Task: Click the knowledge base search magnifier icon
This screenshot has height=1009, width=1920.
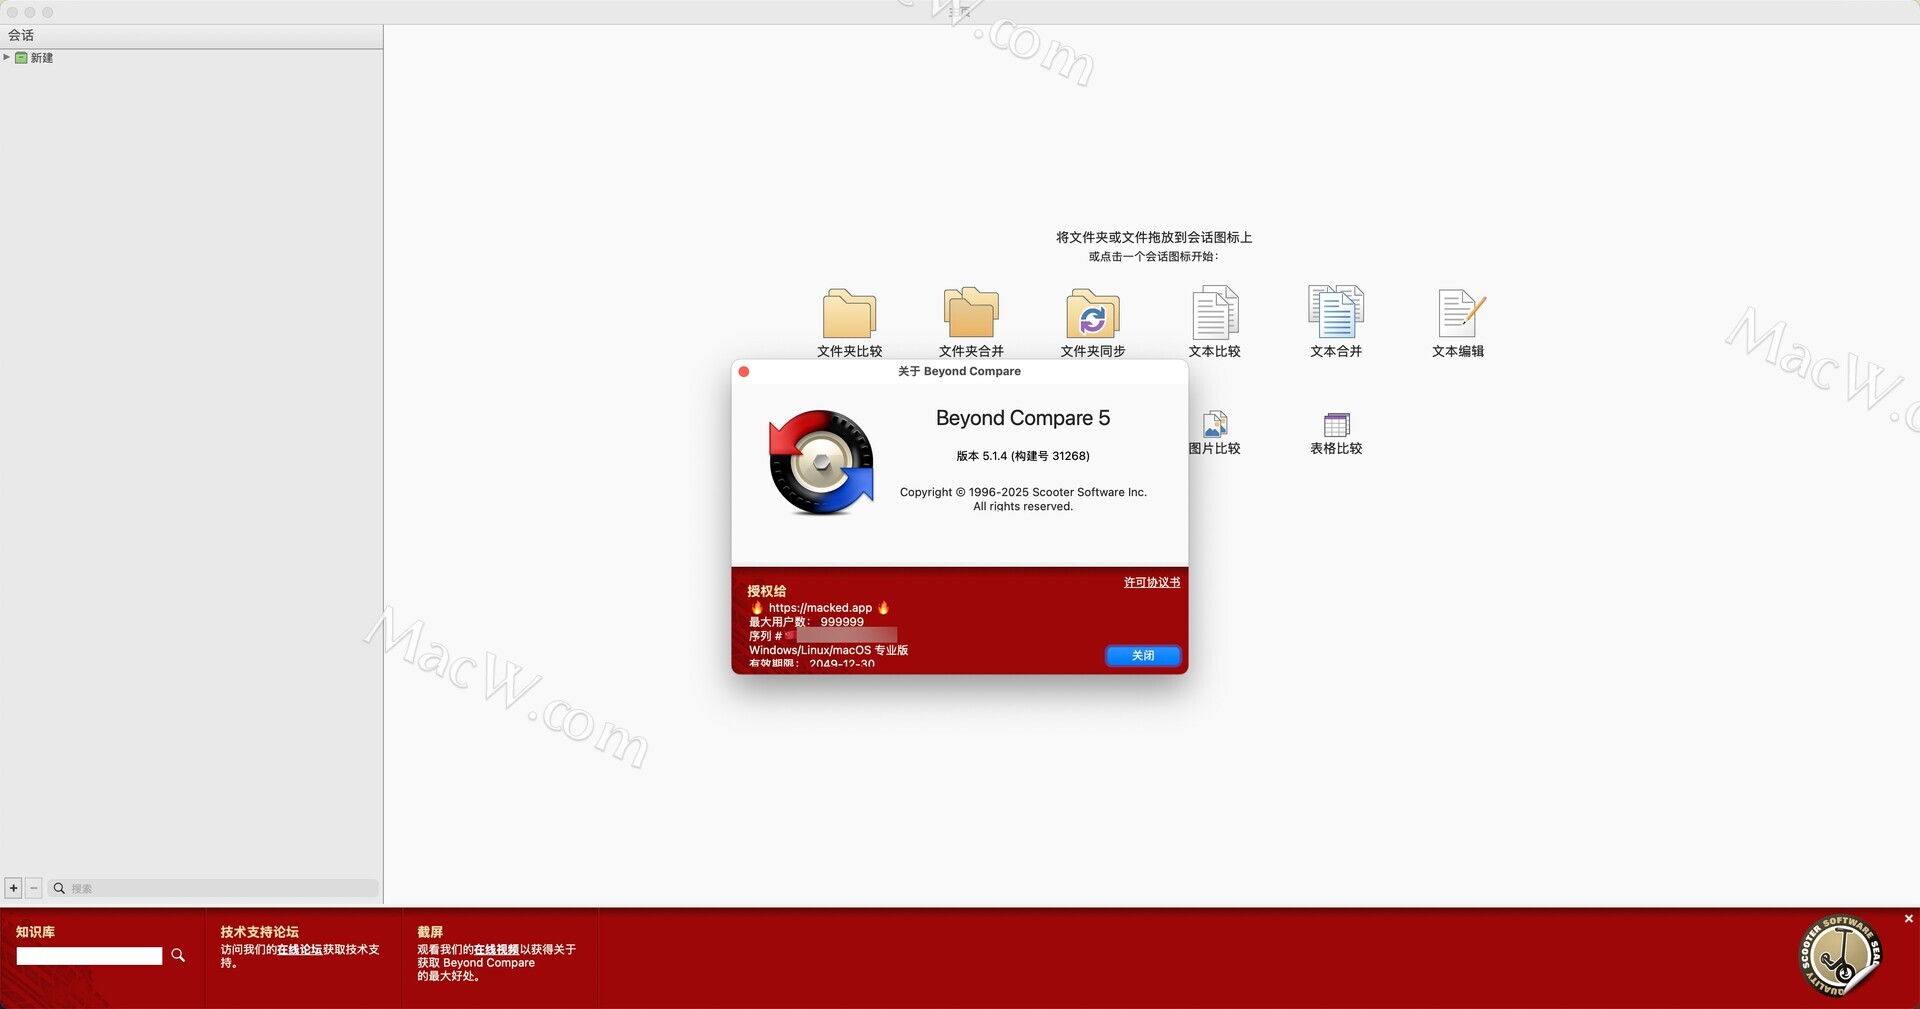Action: pos(178,955)
